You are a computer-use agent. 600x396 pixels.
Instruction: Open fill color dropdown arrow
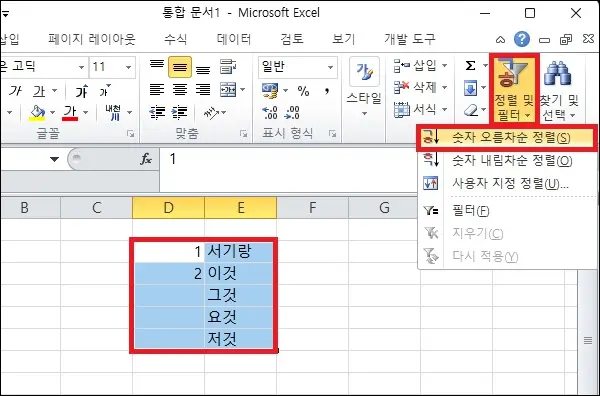[x=52, y=112]
